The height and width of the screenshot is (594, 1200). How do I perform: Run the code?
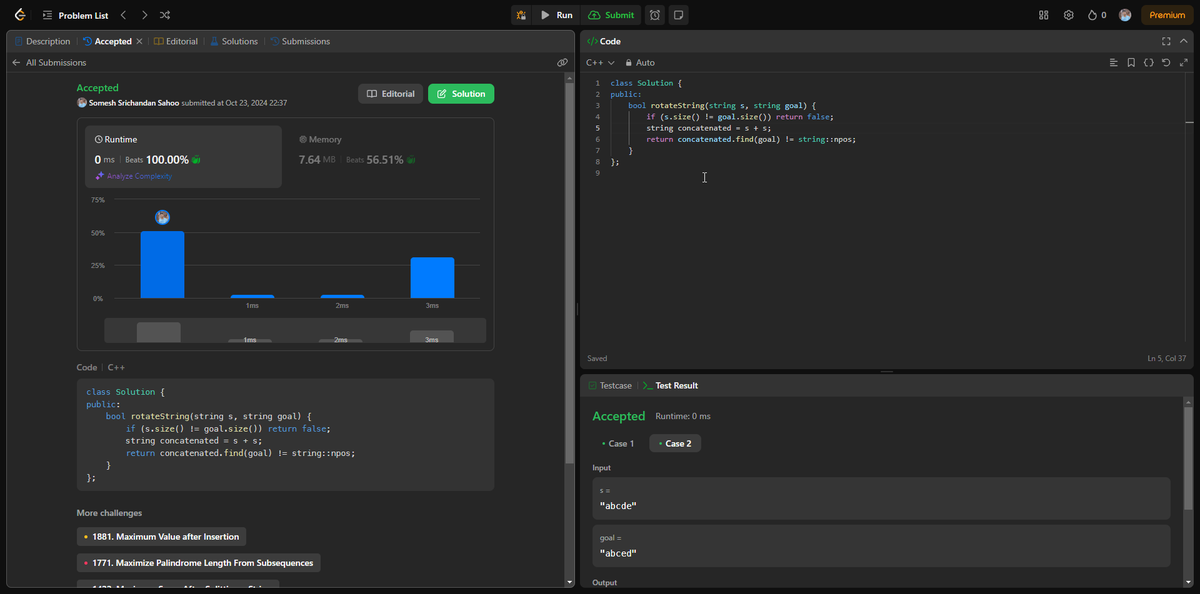tap(556, 15)
